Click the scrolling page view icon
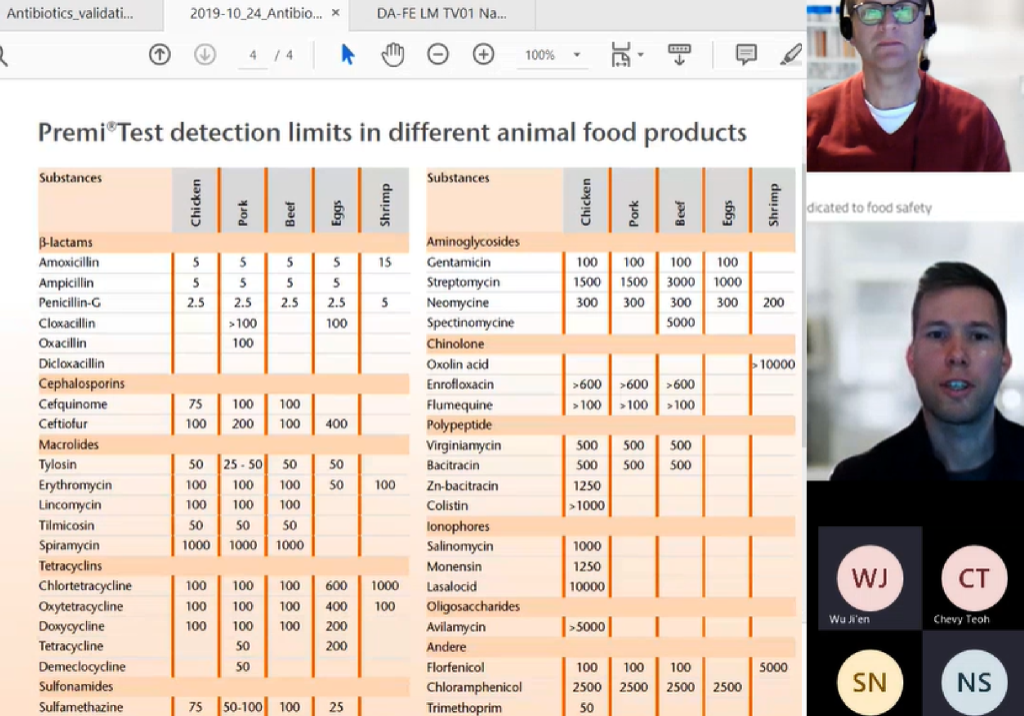The width and height of the screenshot is (1024, 716). [x=679, y=54]
